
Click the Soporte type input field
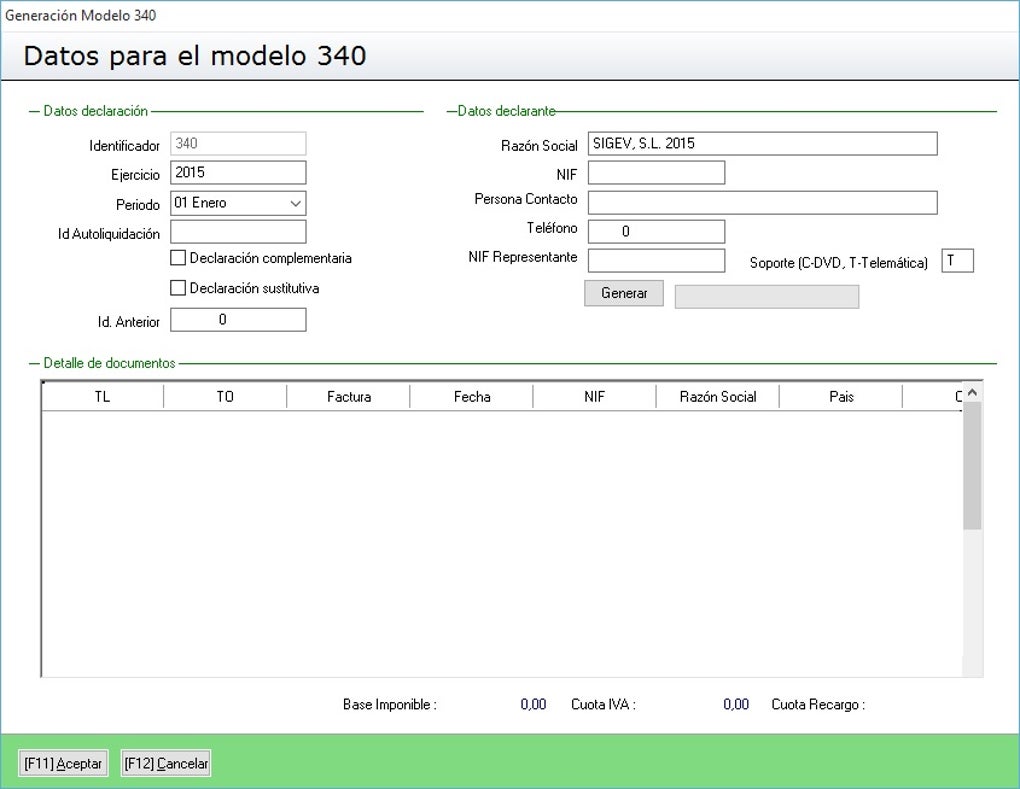pyautogui.click(x=957, y=261)
